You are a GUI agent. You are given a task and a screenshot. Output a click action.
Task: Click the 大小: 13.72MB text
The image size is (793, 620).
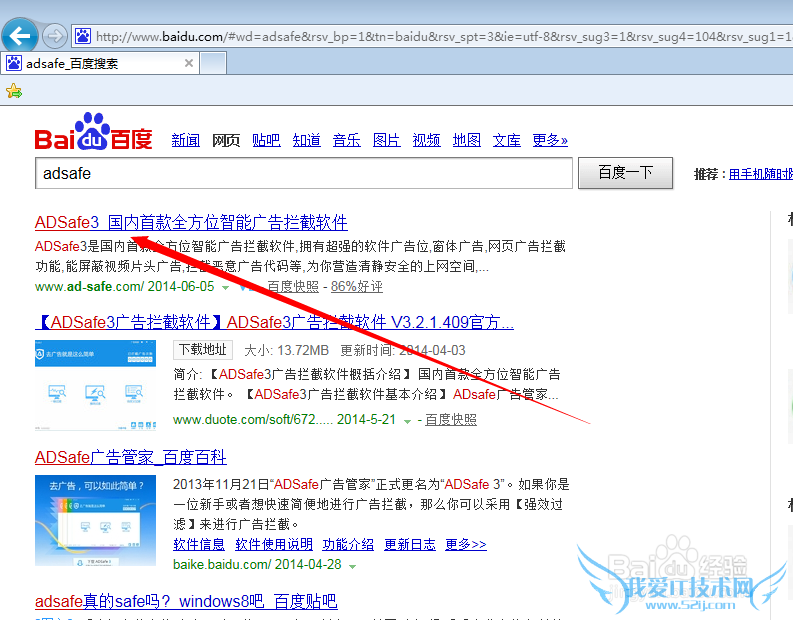(x=287, y=350)
